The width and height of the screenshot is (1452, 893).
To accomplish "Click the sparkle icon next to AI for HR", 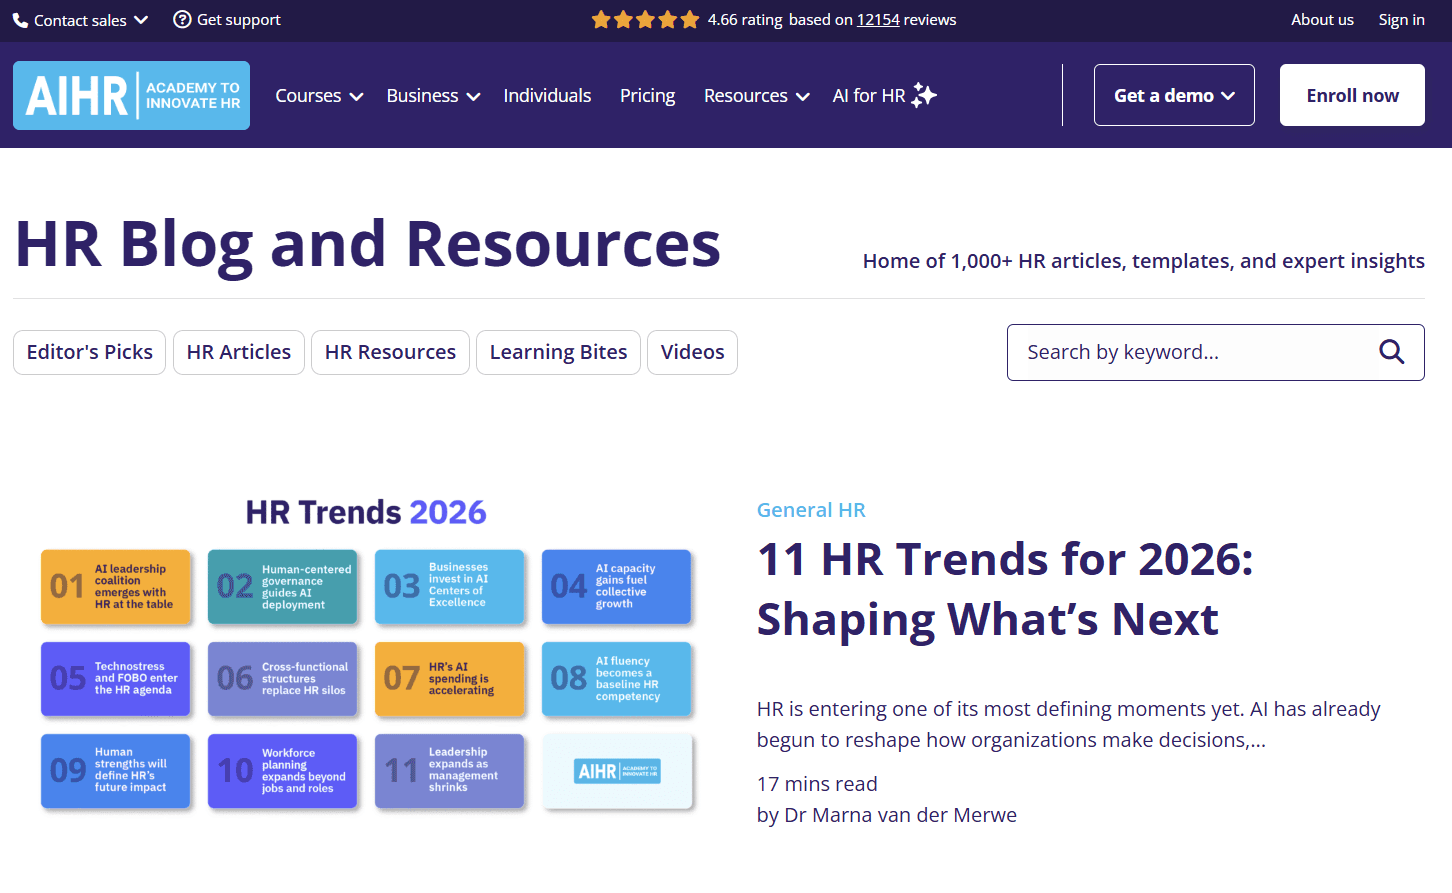I will click(924, 95).
